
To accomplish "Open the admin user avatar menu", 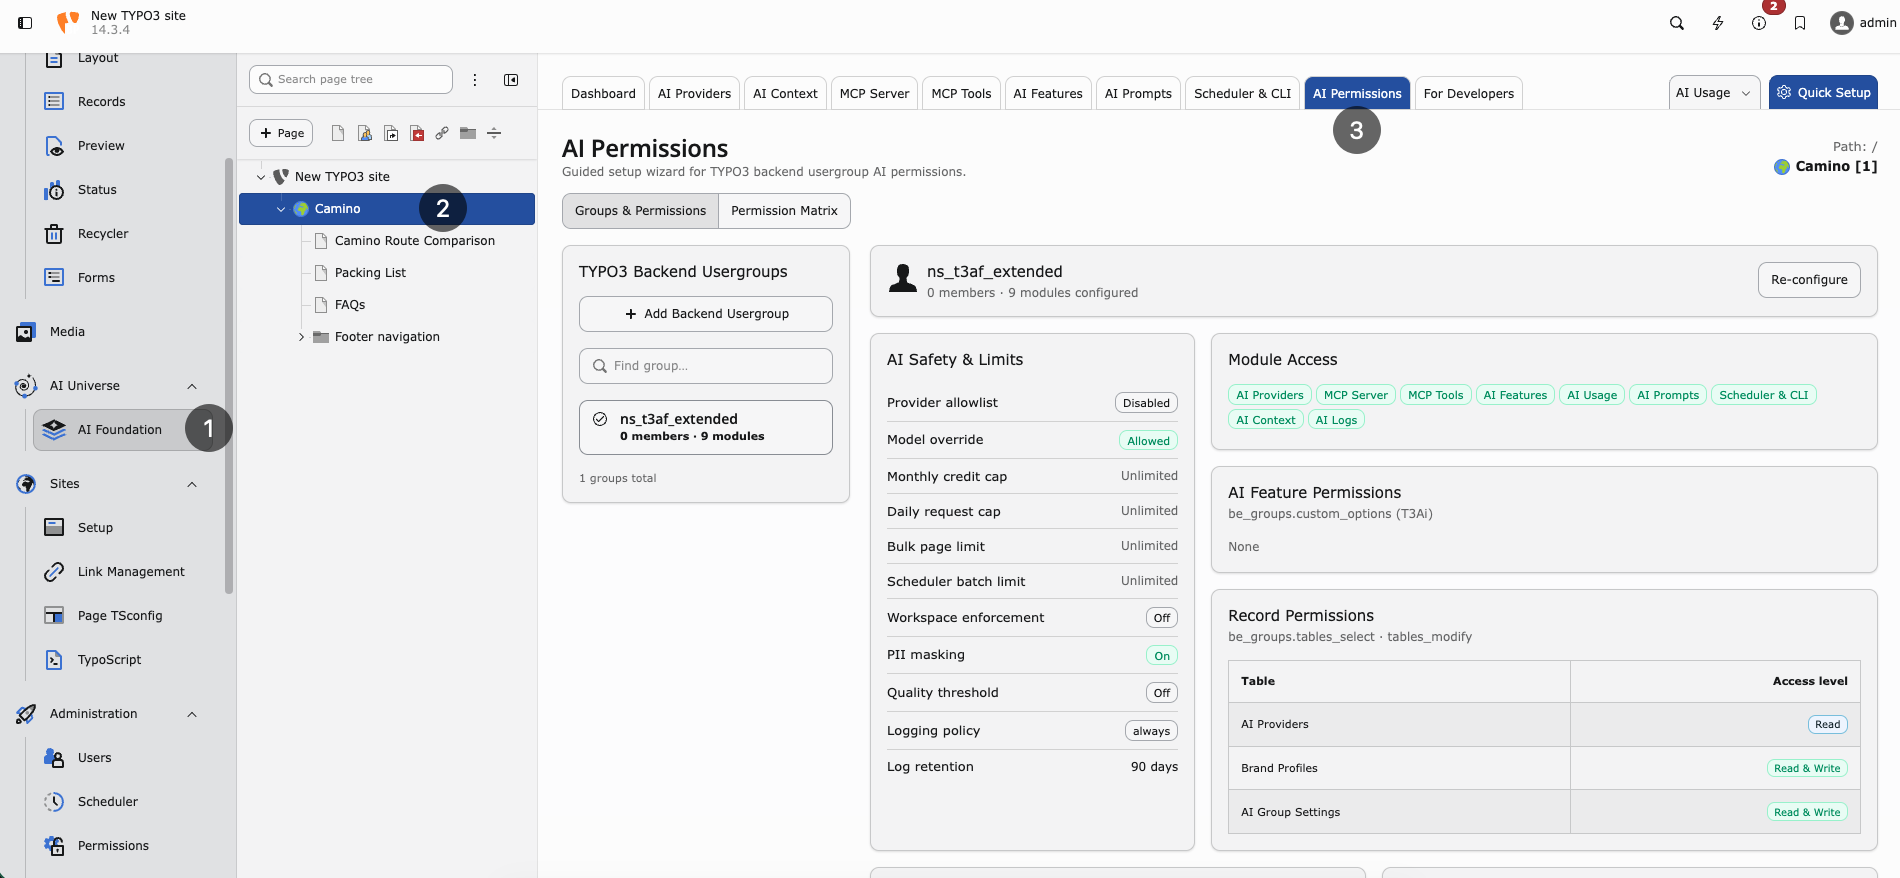I will (1863, 23).
